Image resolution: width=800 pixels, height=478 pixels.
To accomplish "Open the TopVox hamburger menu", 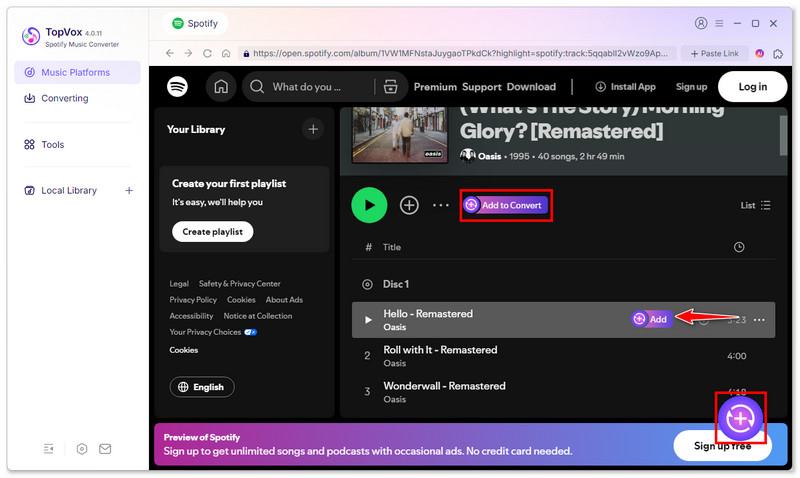I will click(719, 23).
